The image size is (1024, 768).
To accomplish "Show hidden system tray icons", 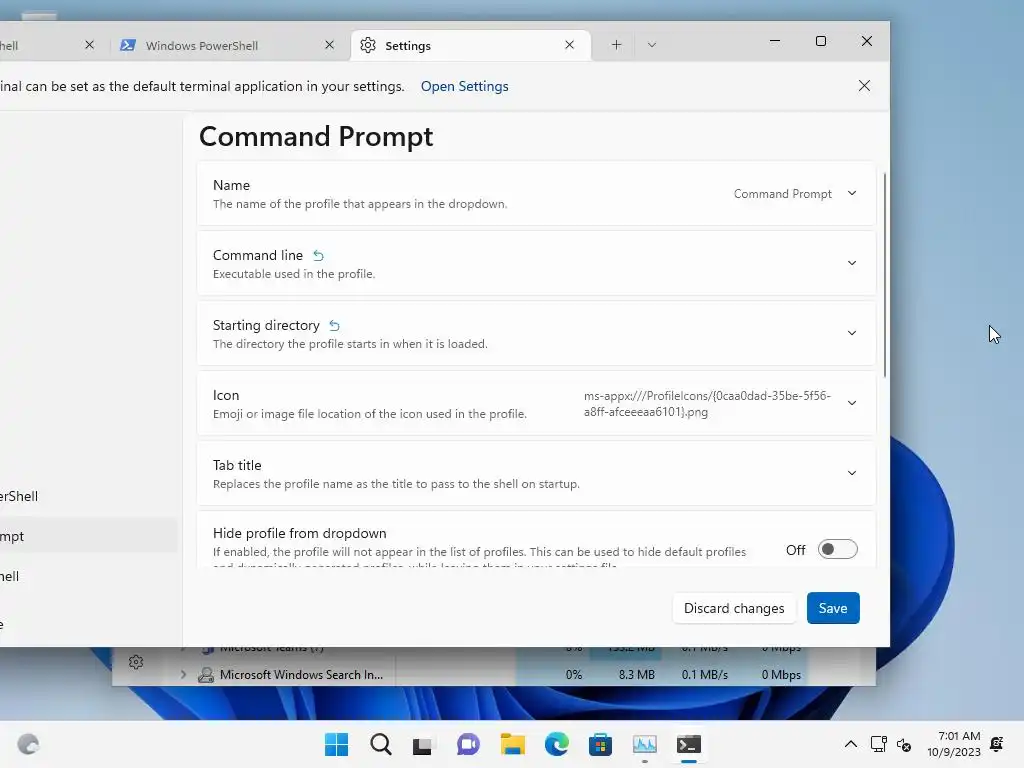I will click(x=850, y=744).
